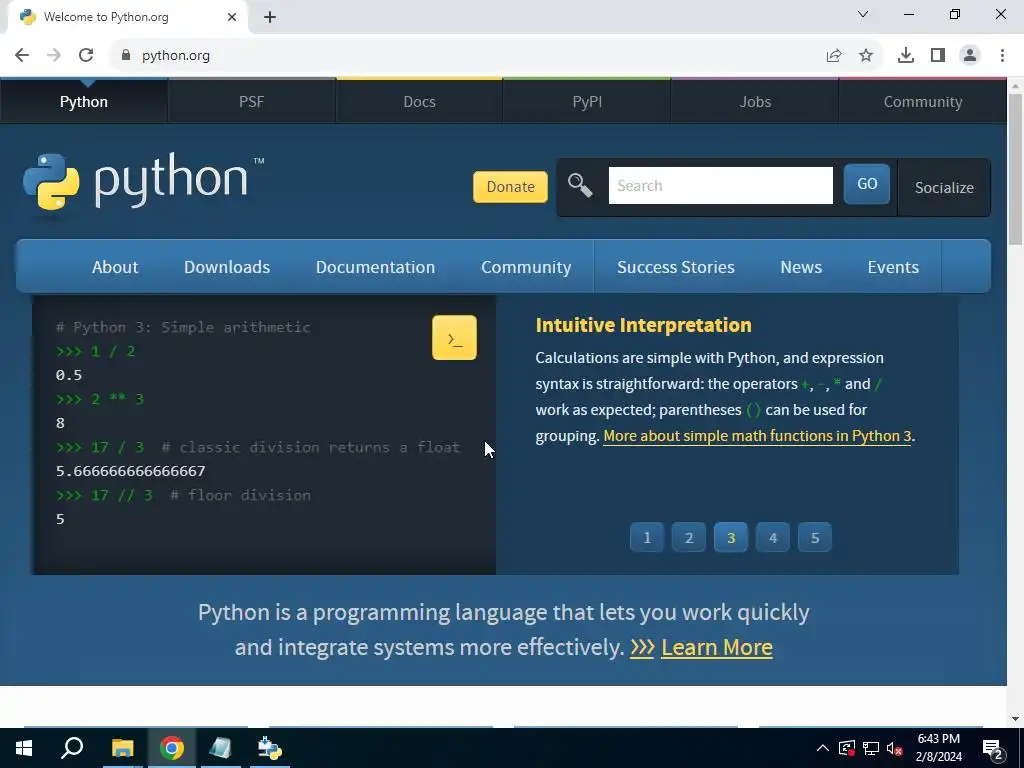Open the notifications action center
The width and height of the screenshot is (1024, 768).
[993, 750]
